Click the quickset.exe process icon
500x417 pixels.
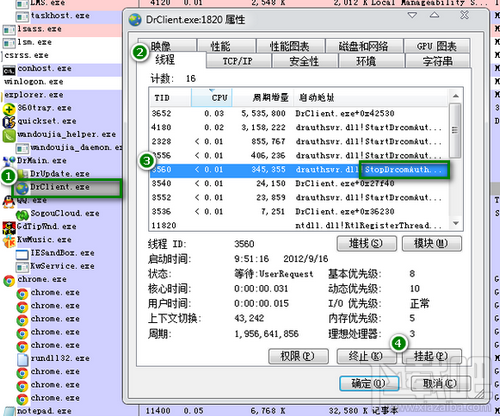9,122
